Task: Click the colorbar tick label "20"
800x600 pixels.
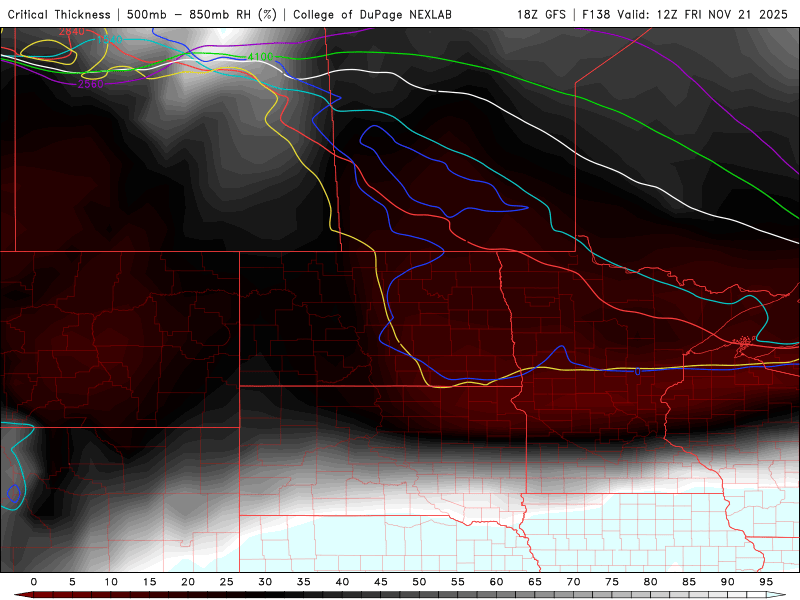Action: tap(188, 582)
